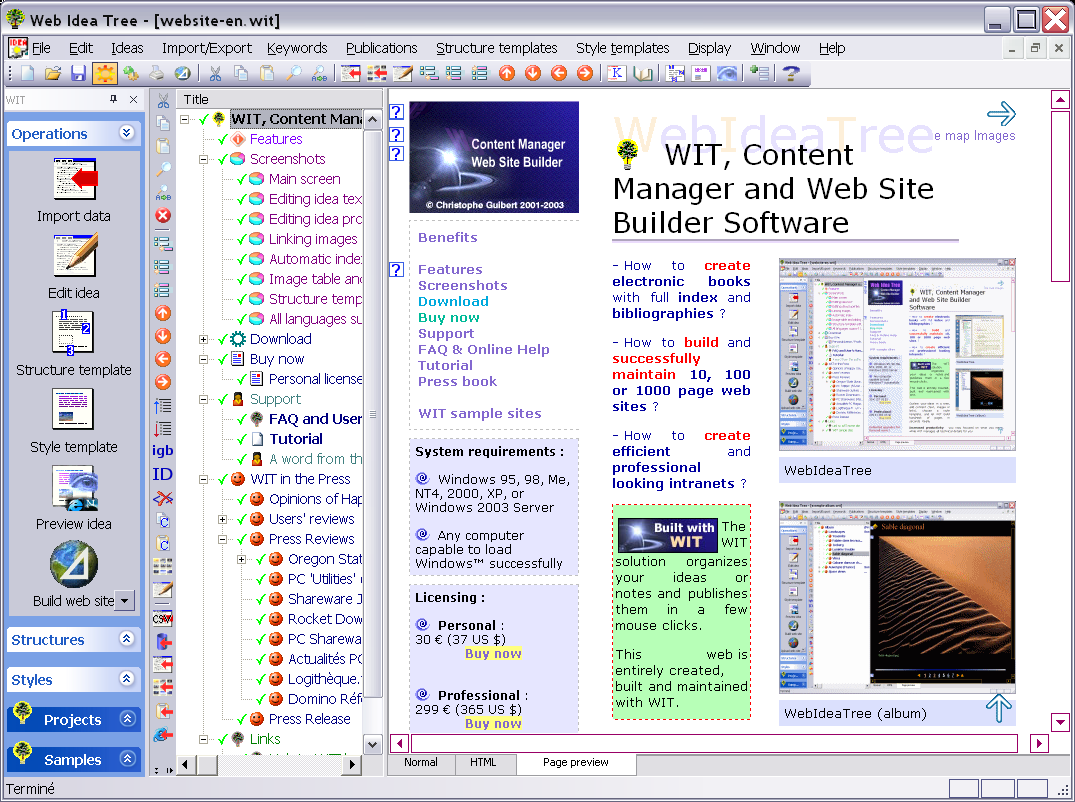Image resolution: width=1075 pixels, height=802 pixels.
Task: Click the pin icon of the WIT panel
Action: click(x=114, y=99)
